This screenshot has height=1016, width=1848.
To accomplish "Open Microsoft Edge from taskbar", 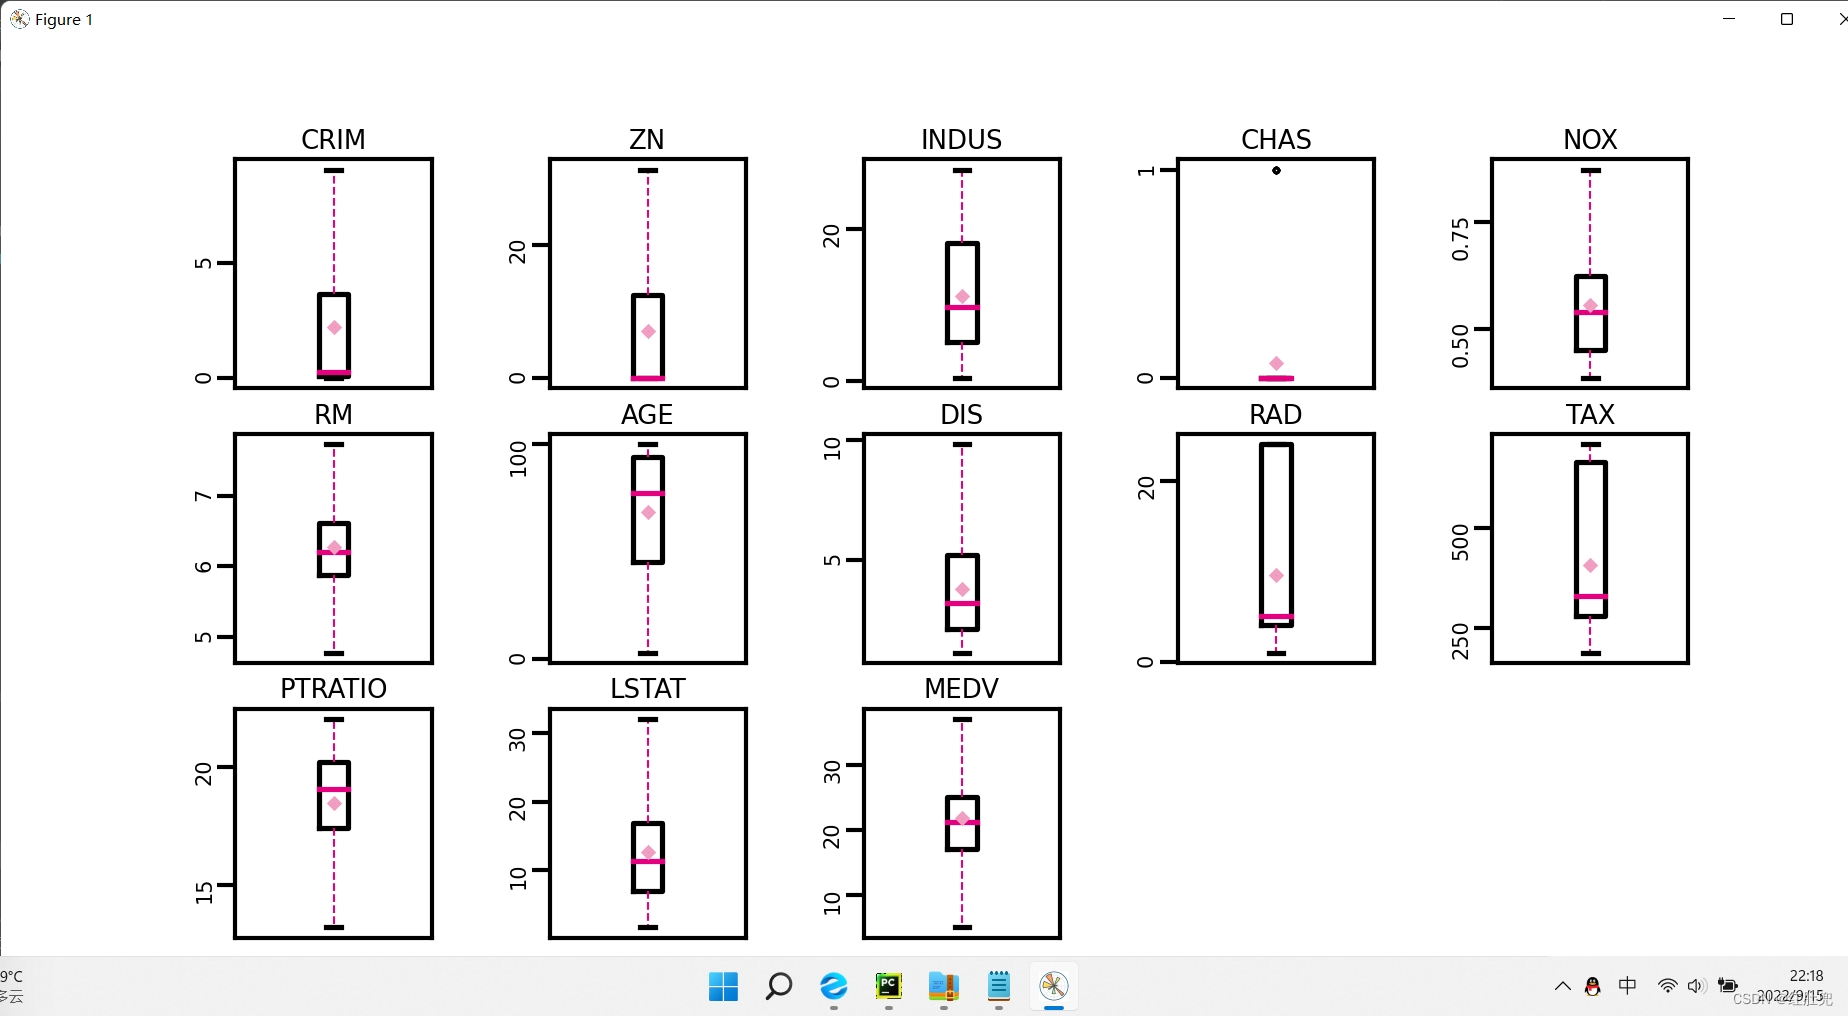I will (x=833, y=986).
